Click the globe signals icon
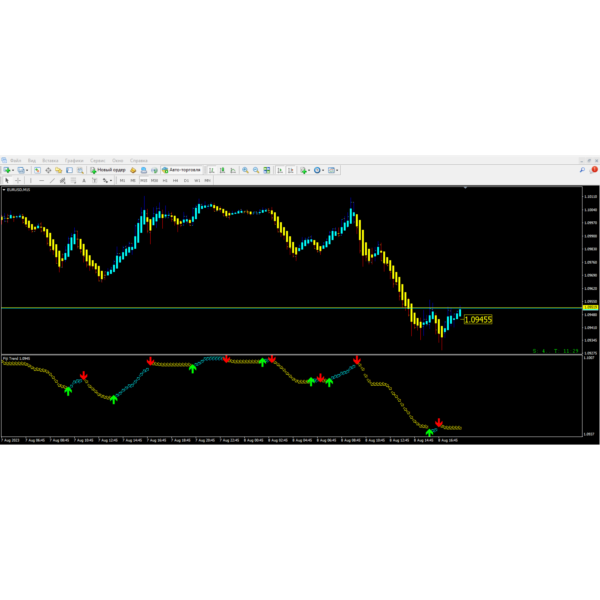600x600 pixels. pyautogui.click(x=154, y=170)
